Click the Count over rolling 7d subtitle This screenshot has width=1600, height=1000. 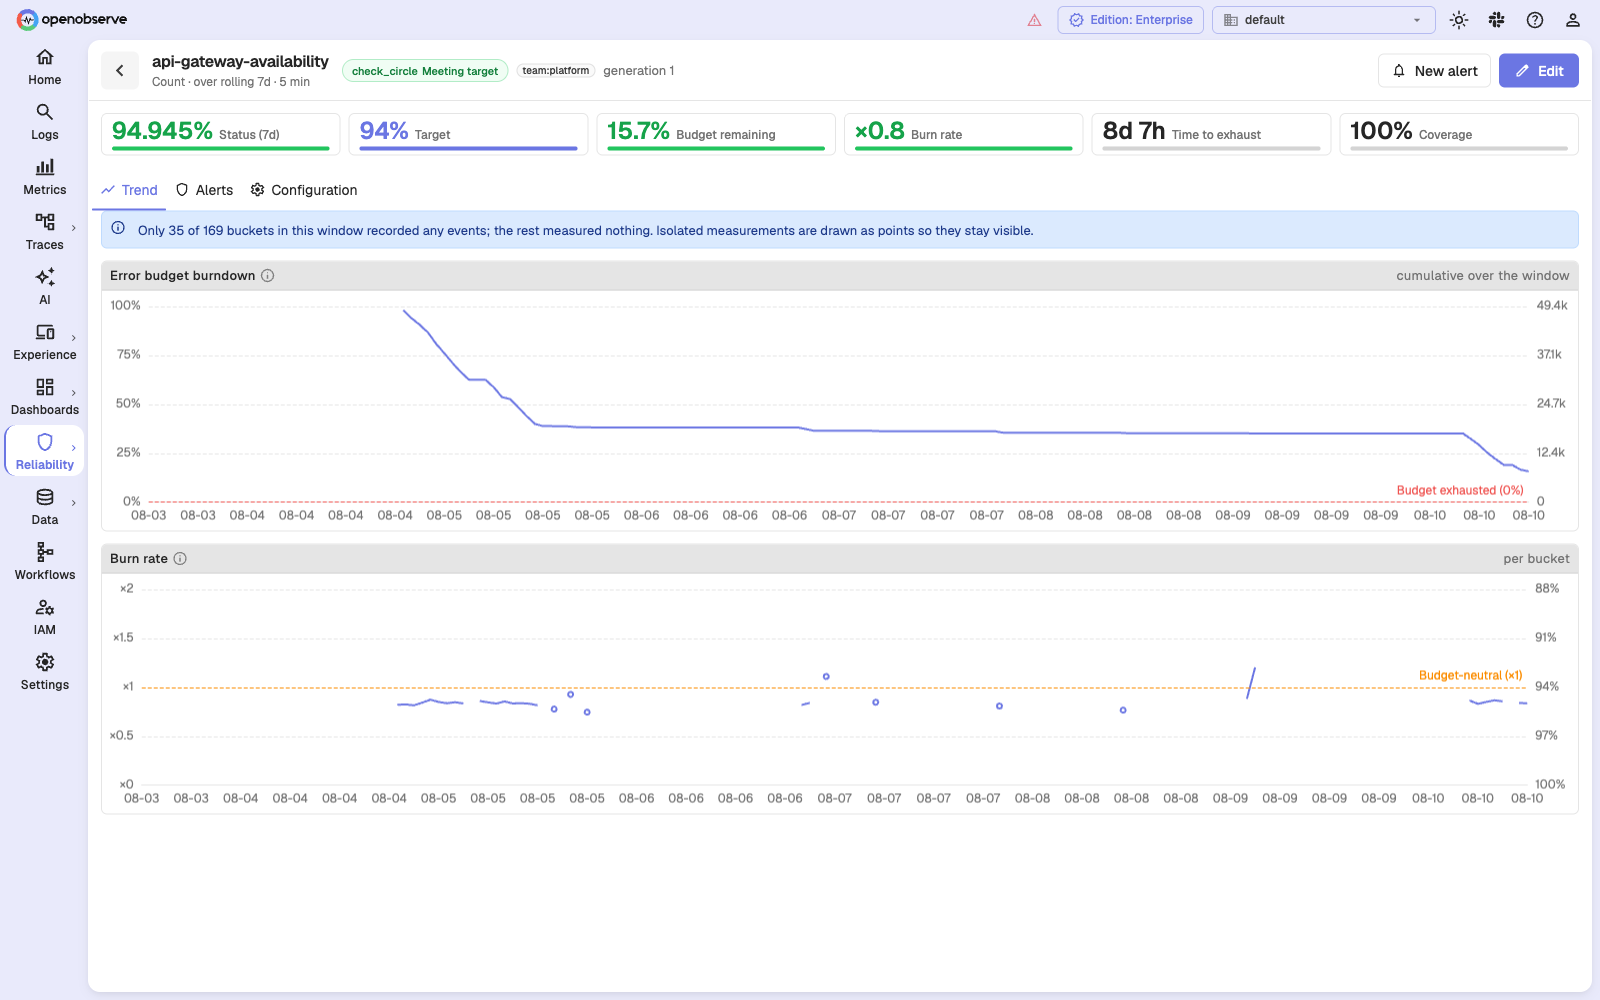(231, 82)
